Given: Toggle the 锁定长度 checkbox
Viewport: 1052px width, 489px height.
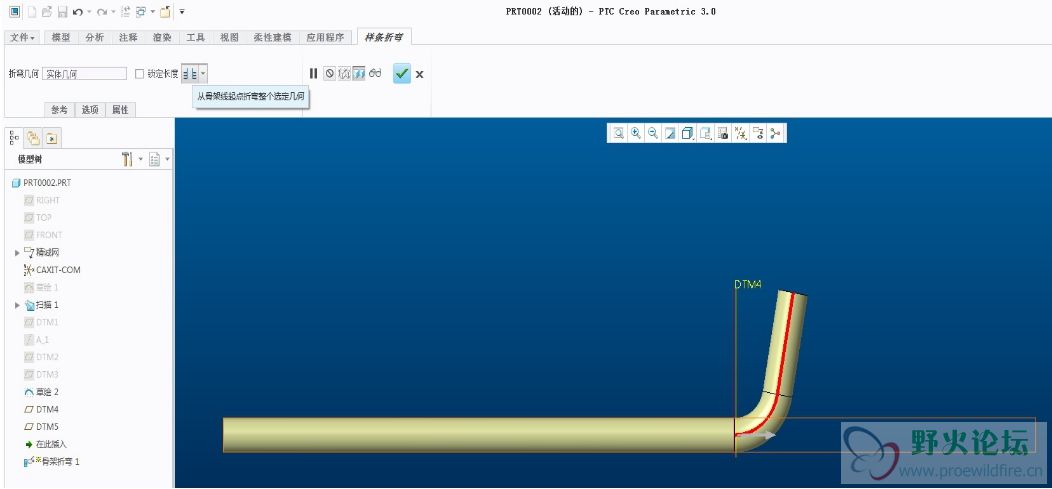Looking at the screenshot, I should [x=139, y=74].
